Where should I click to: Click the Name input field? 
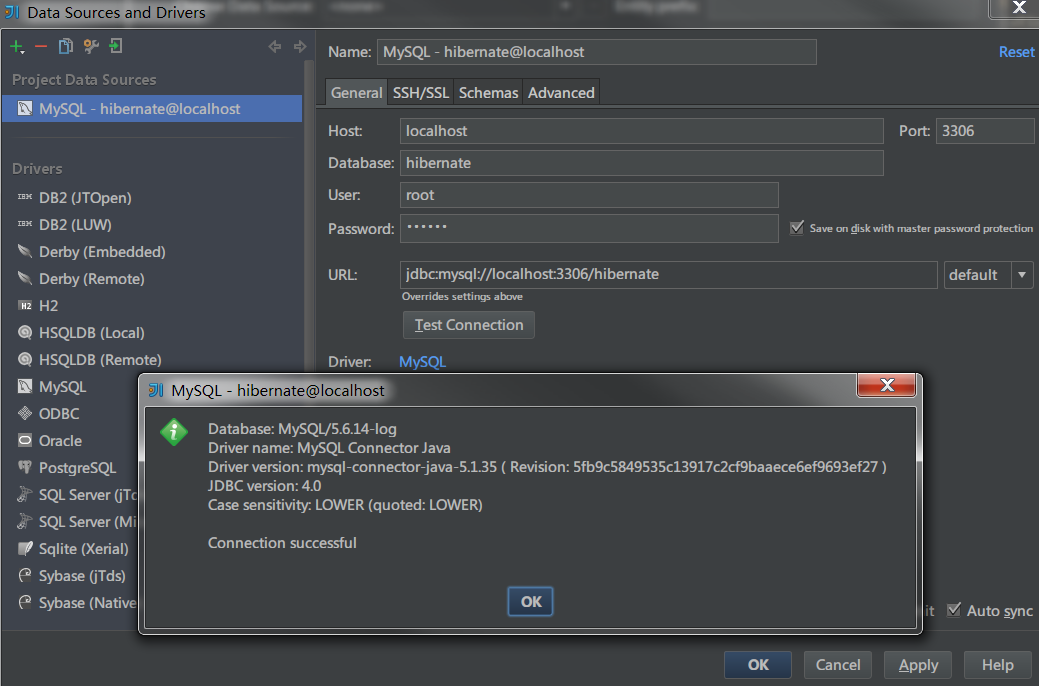[x=596, y=52]
